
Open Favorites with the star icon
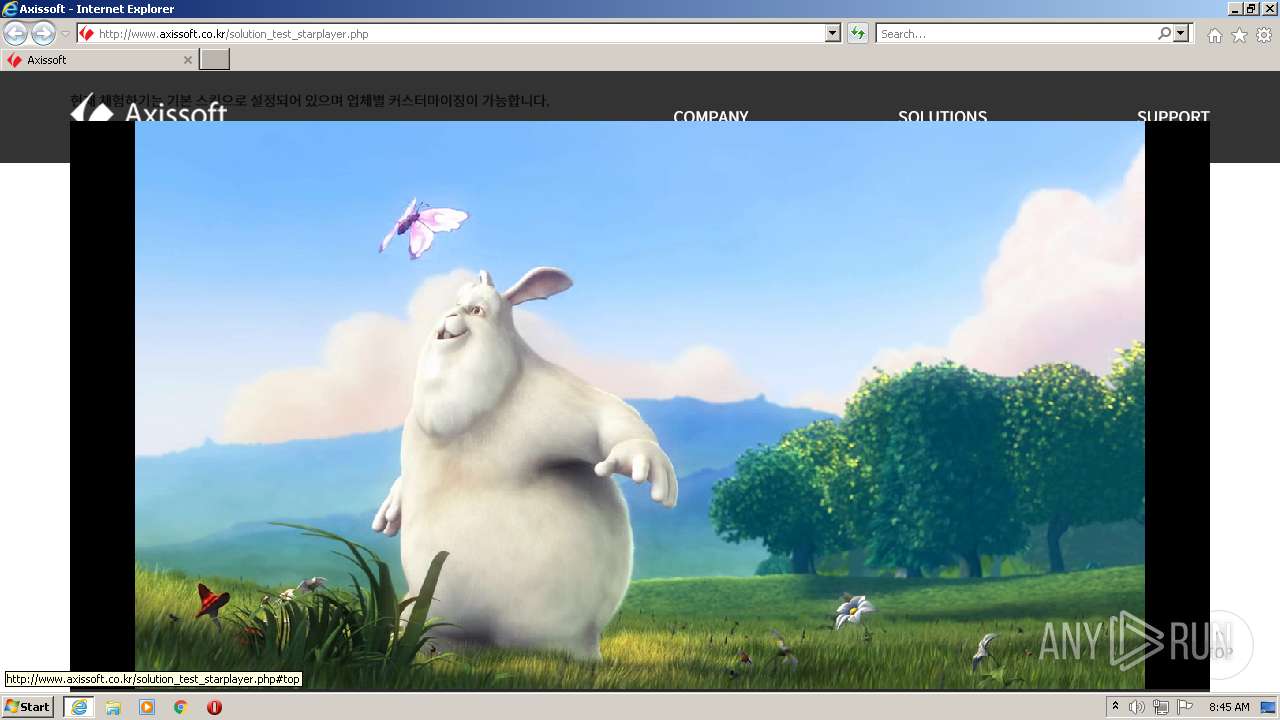coord(1239,35)
